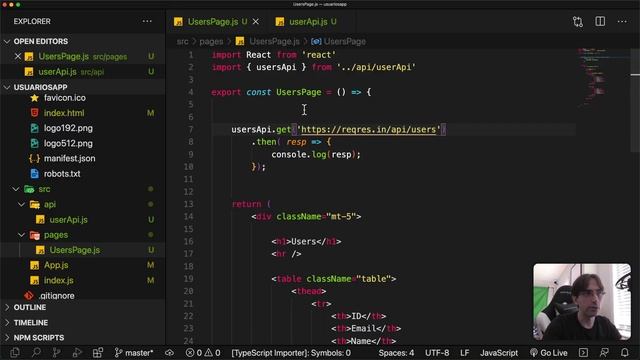Click the editor minimap

click(603, 78)
